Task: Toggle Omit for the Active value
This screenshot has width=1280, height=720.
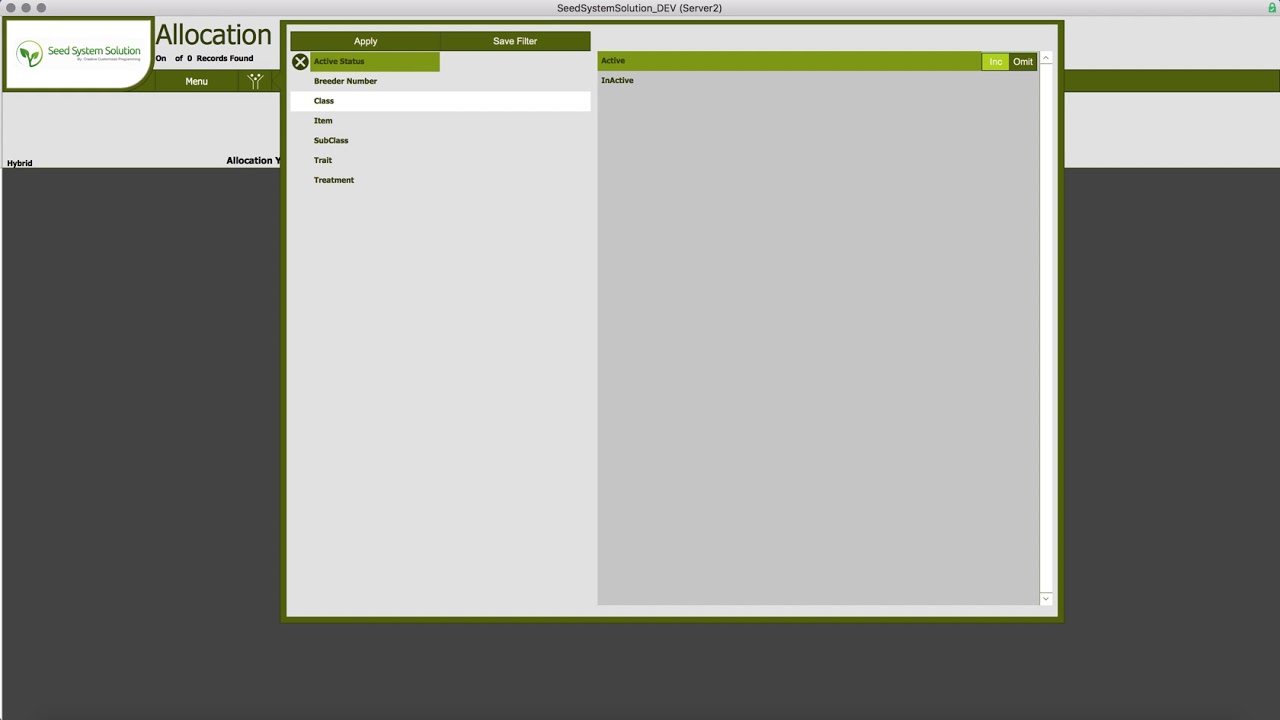Action: (x=1023, y=62)
